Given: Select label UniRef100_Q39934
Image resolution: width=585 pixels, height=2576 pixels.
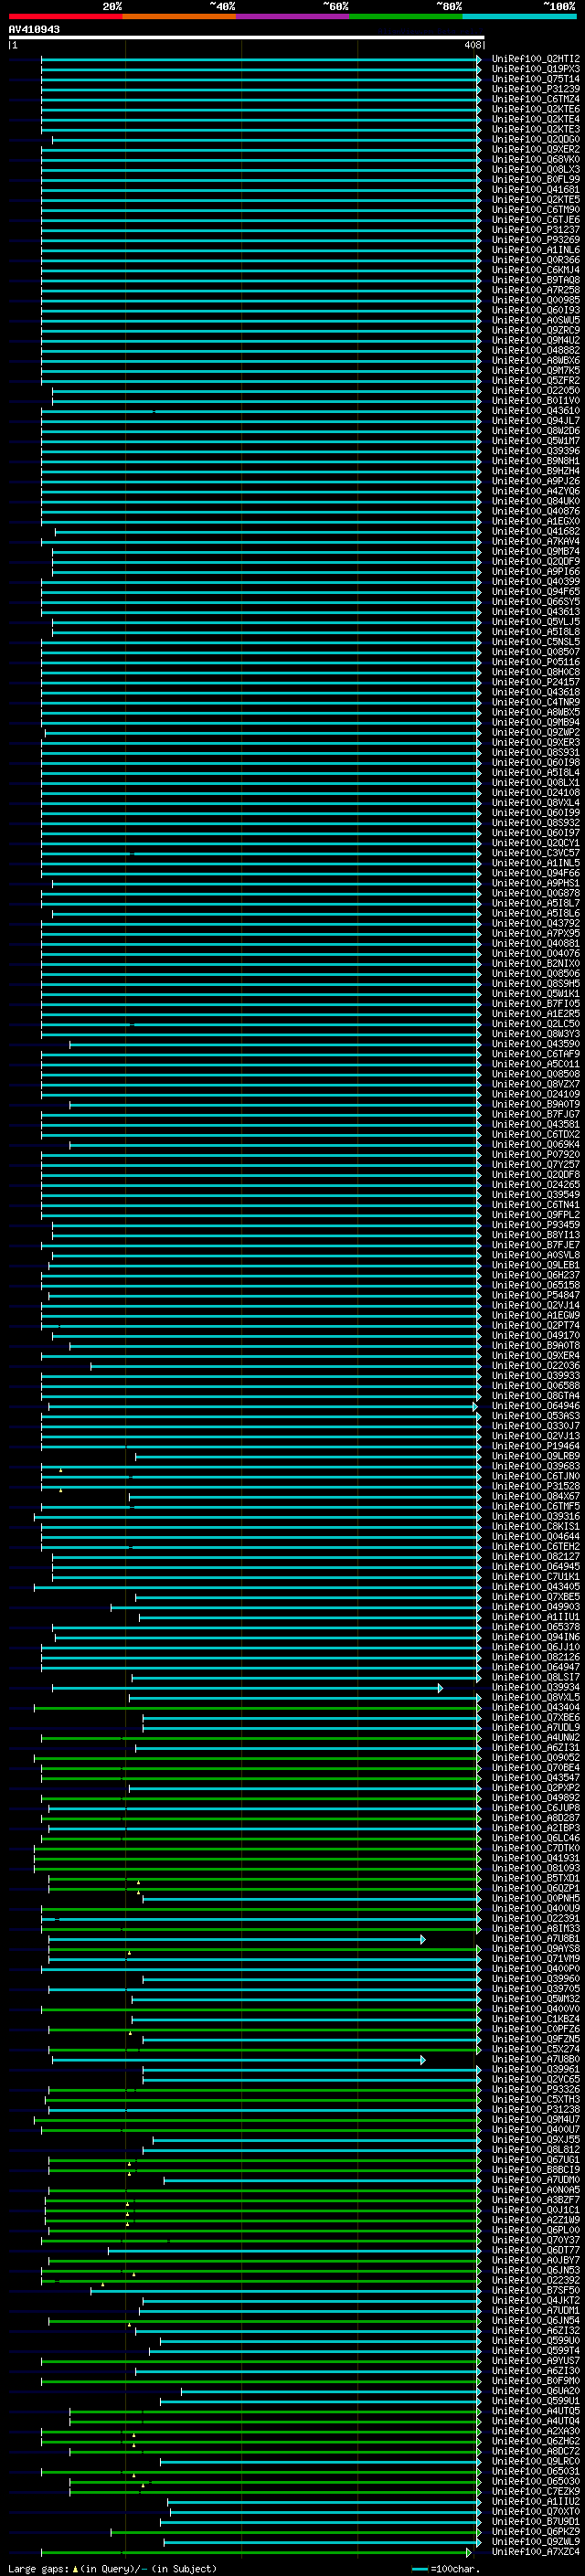Looking at the screenshot, I should click(536, 1688).
